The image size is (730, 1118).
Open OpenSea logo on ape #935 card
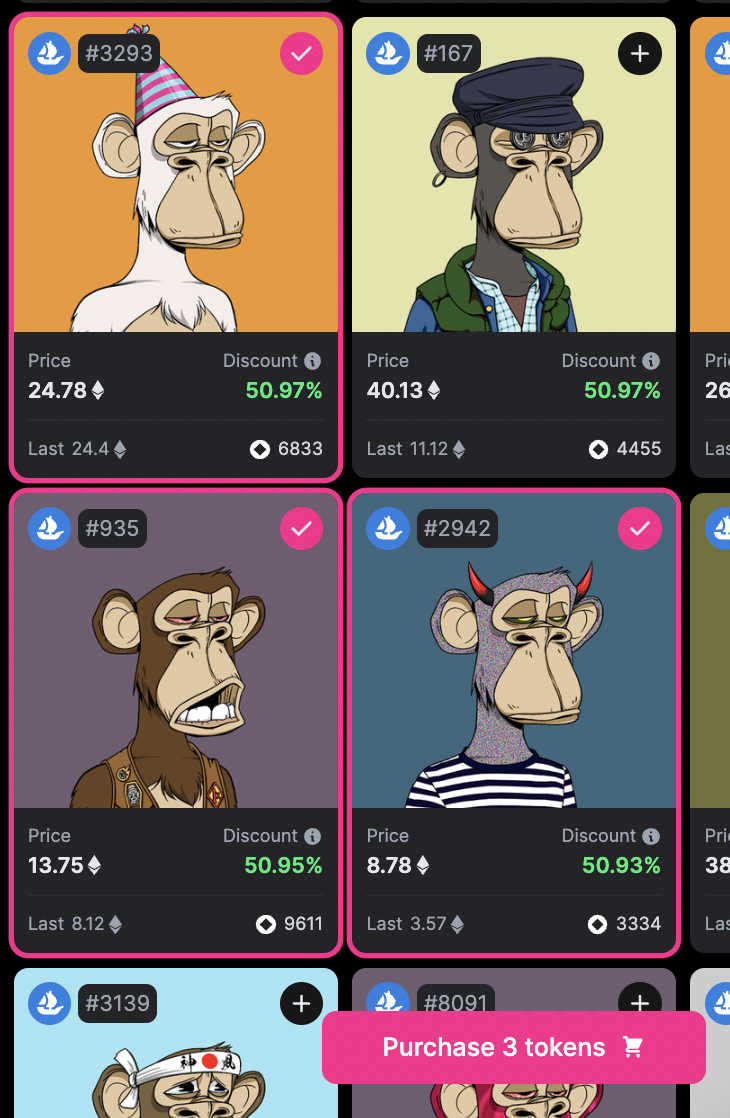[x=49, y=528]
